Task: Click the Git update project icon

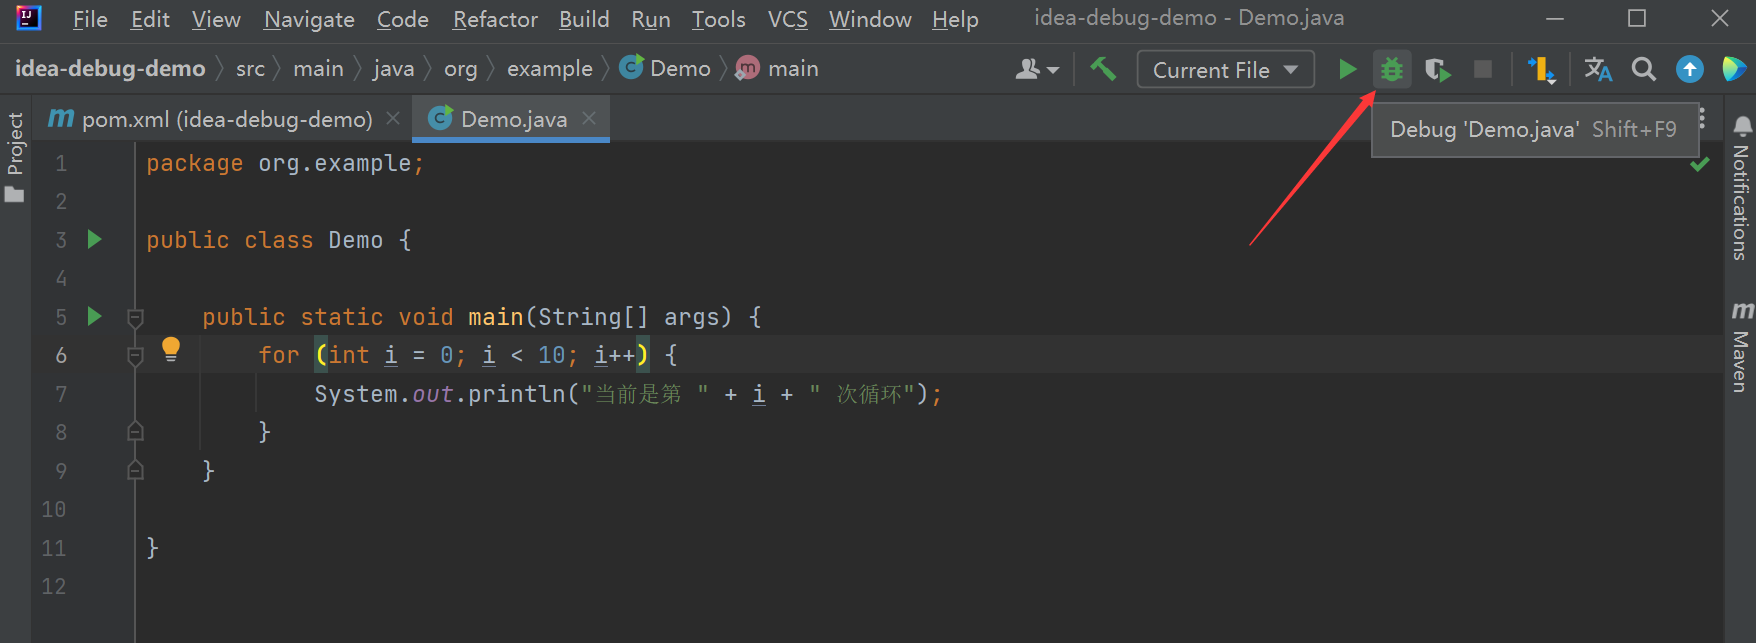Action: coord(1540,69)
